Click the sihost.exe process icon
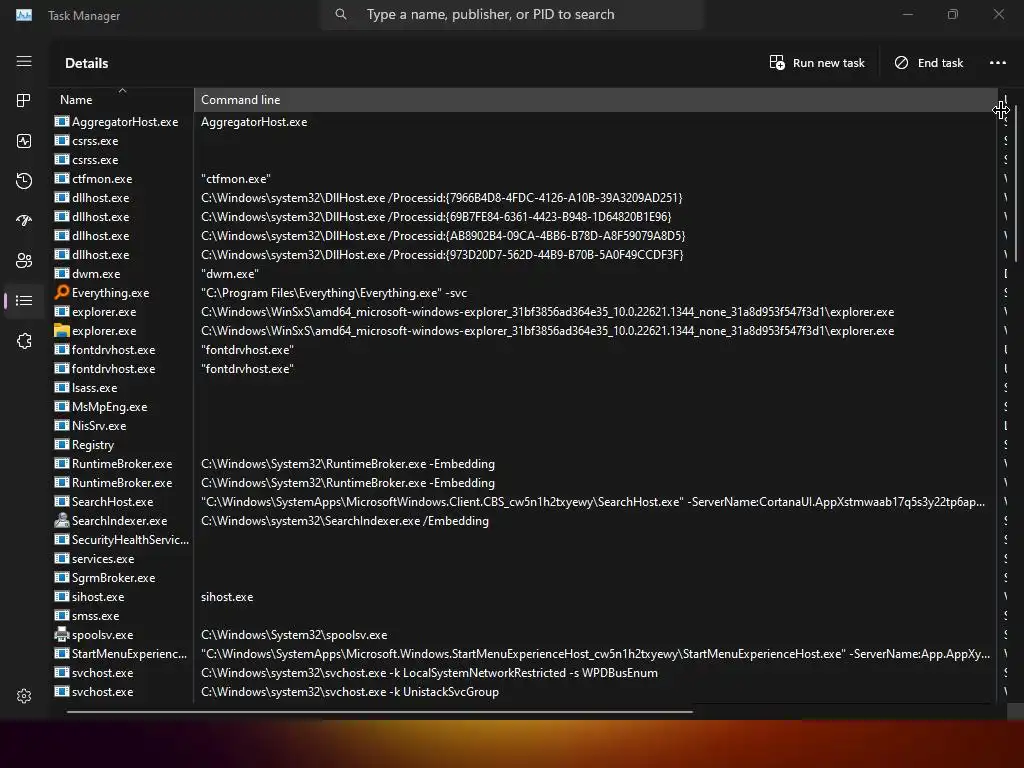 (x=62, y=596)
